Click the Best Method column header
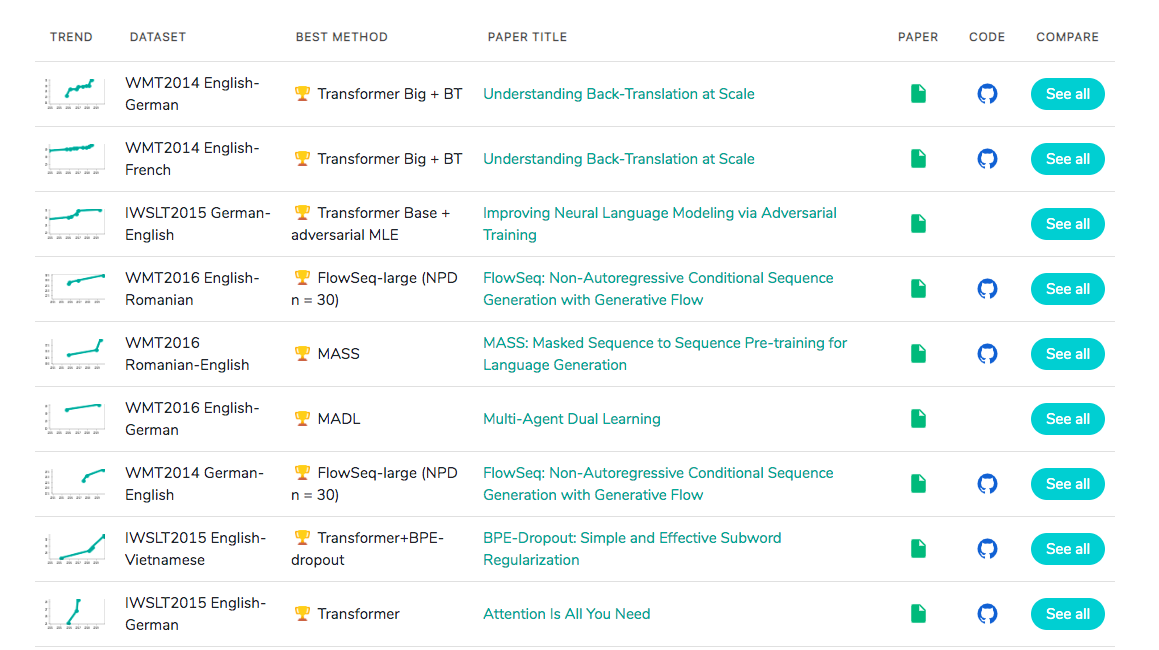 click(x=341, y=37)
